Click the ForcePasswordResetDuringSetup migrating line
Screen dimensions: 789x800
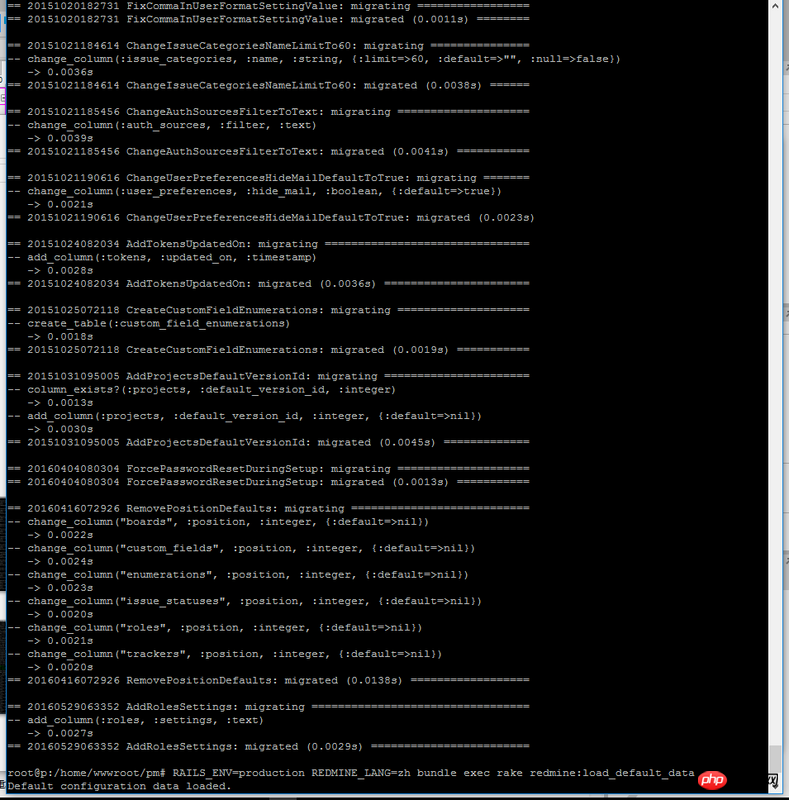click(269, 469)
